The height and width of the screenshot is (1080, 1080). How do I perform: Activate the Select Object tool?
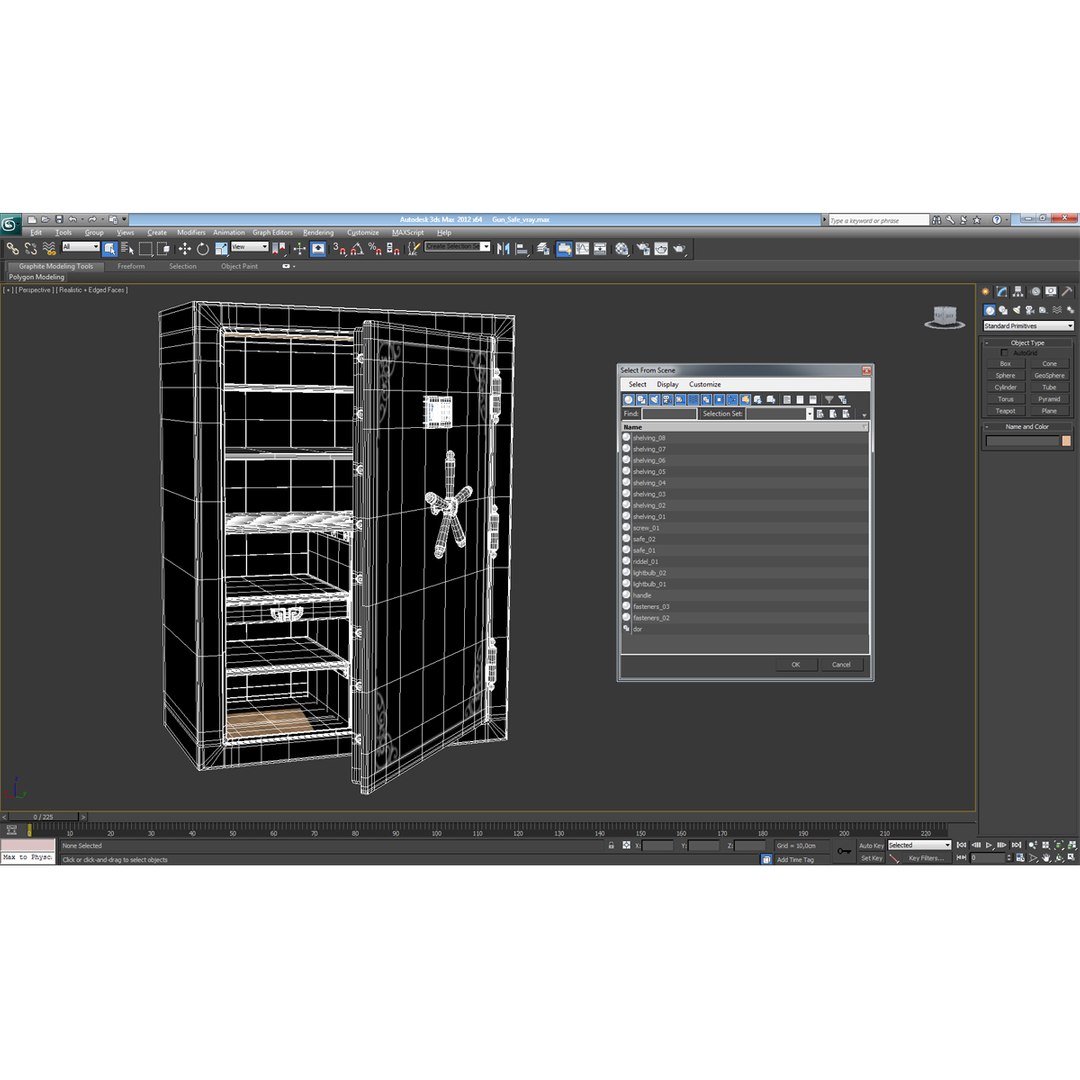[x=110, y=249]
